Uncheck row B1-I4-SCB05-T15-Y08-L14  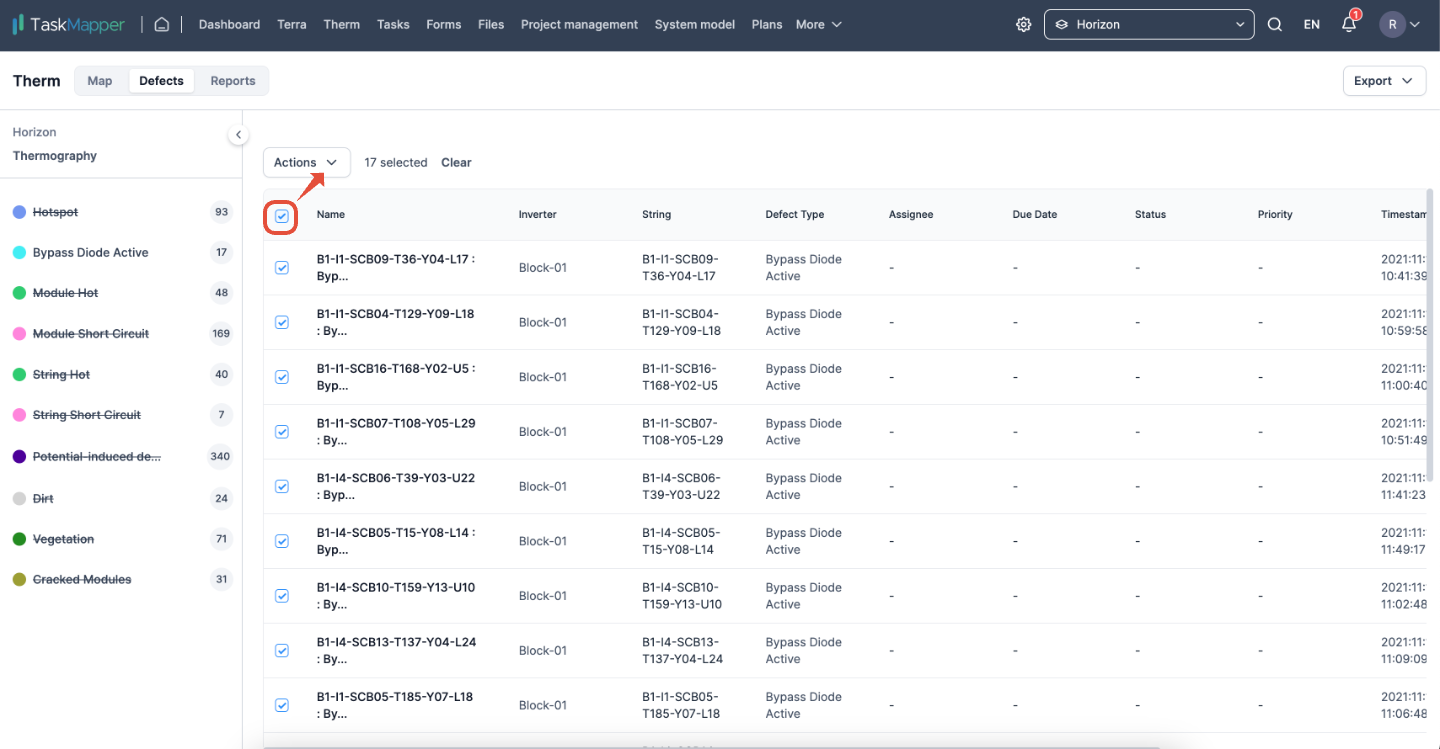[282, 541]
